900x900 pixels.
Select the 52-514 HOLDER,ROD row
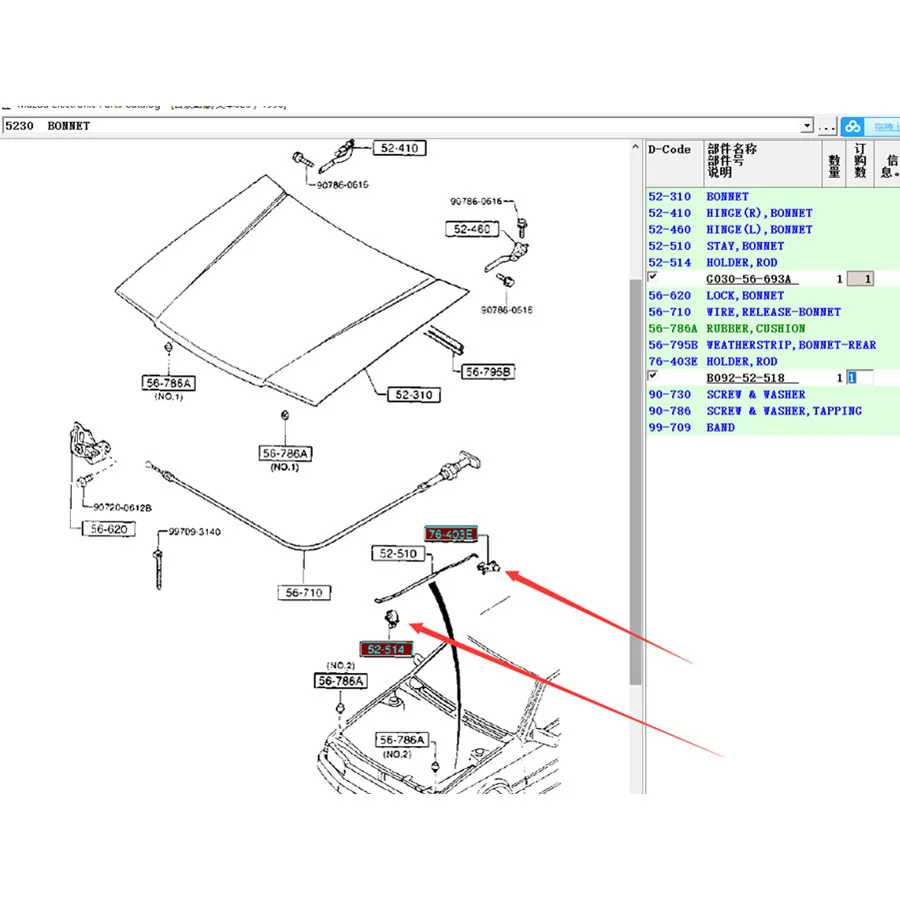coord(773,262)
